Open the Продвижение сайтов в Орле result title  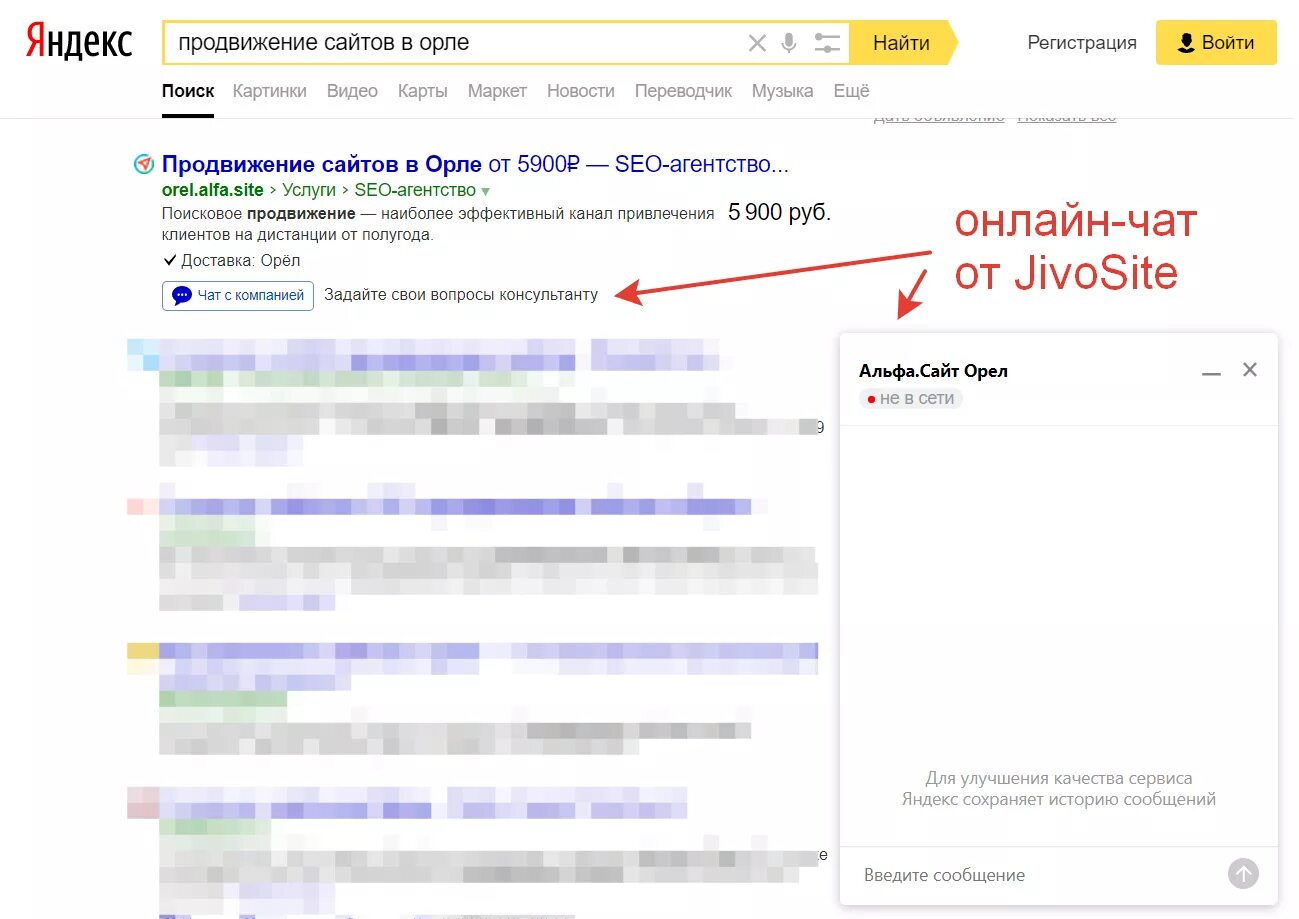coord(475,164)
